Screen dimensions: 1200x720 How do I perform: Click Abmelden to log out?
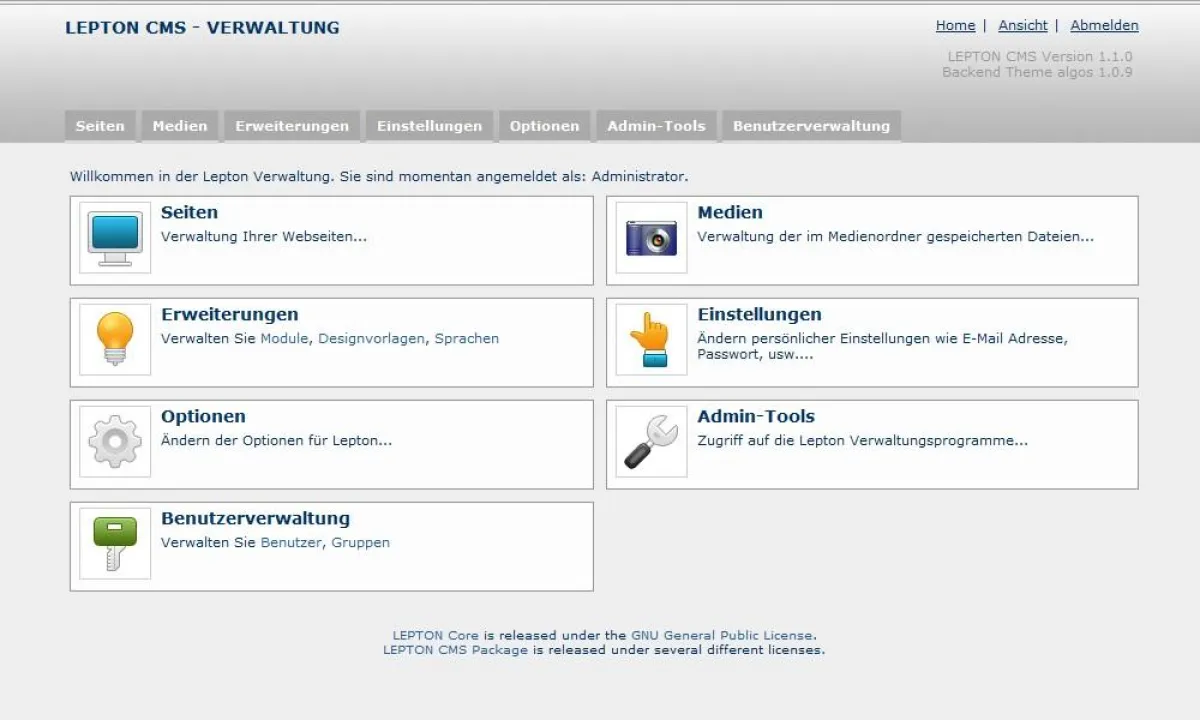(1104, 25)
